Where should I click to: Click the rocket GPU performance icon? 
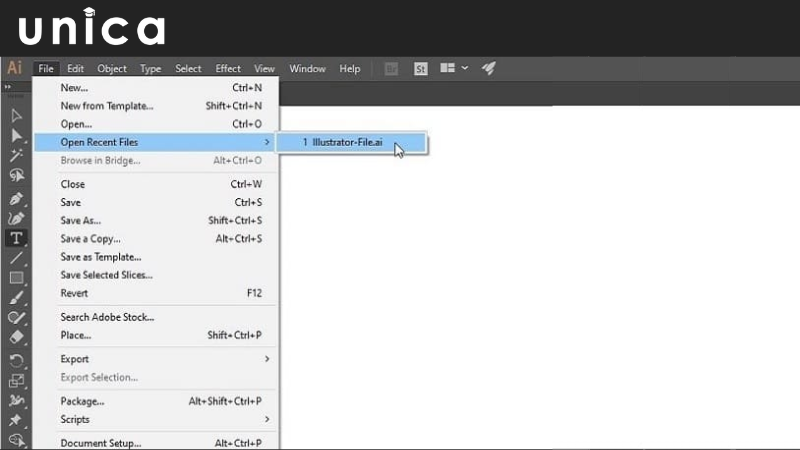(x=489, y=69)
